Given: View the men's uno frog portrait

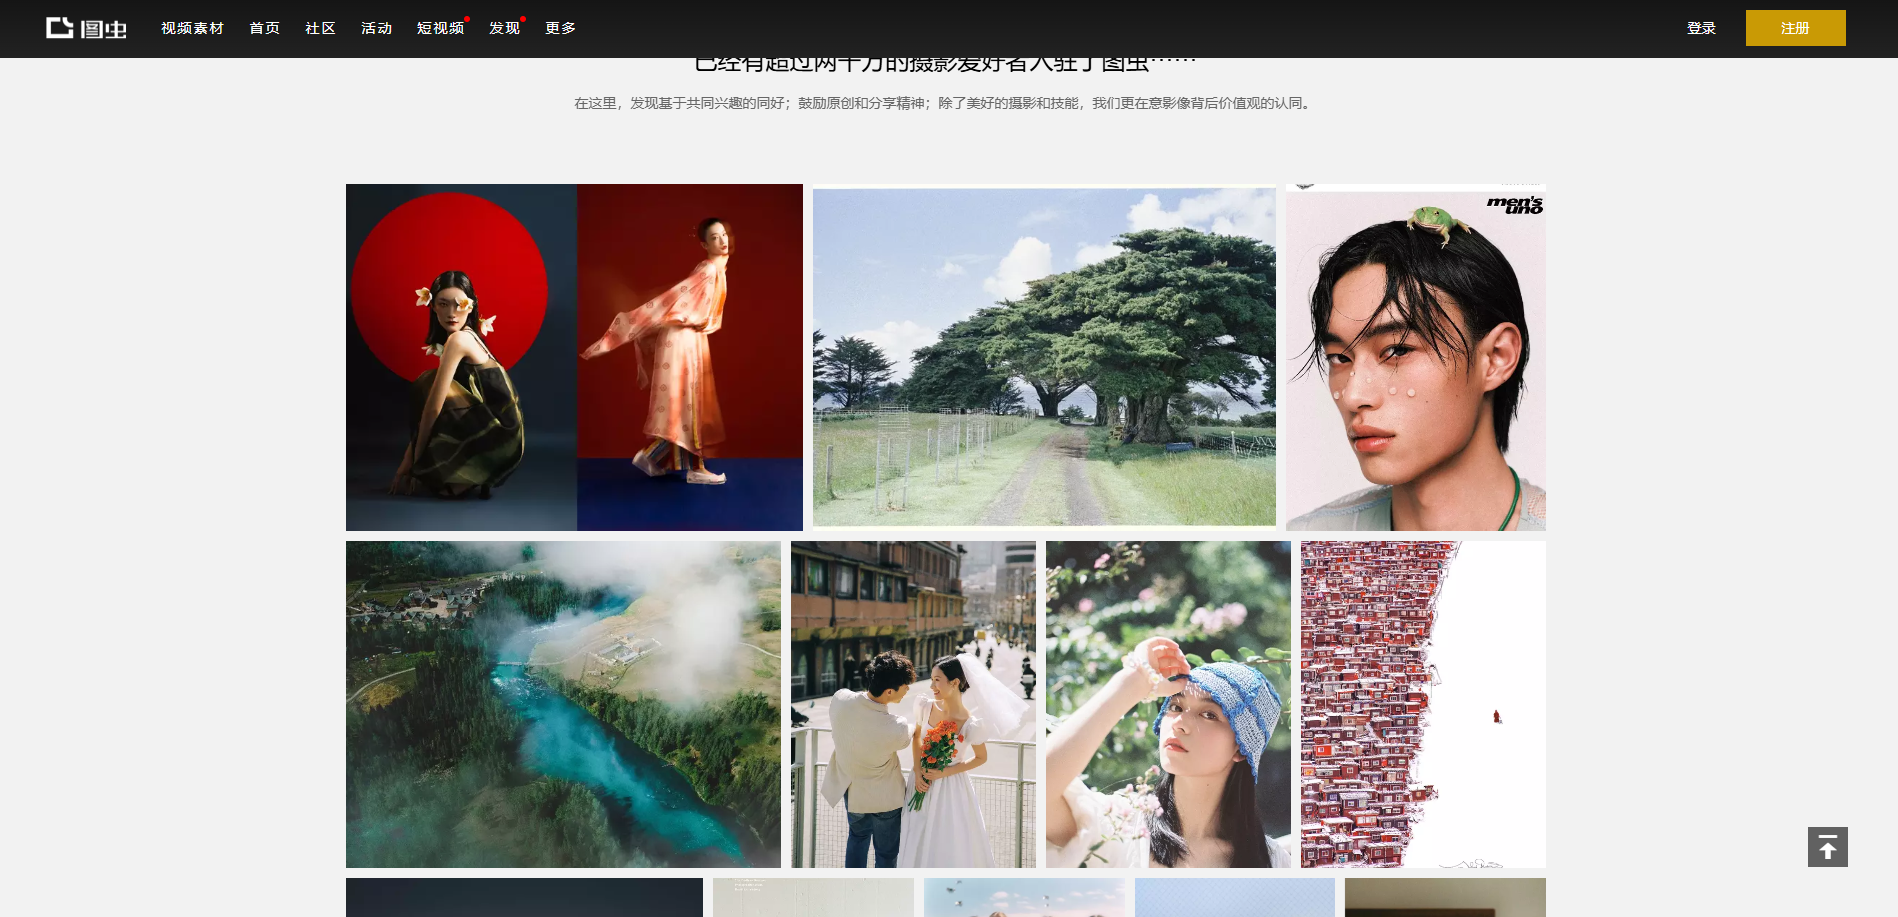Looking at the screenshot, I should pos(1415,357).
